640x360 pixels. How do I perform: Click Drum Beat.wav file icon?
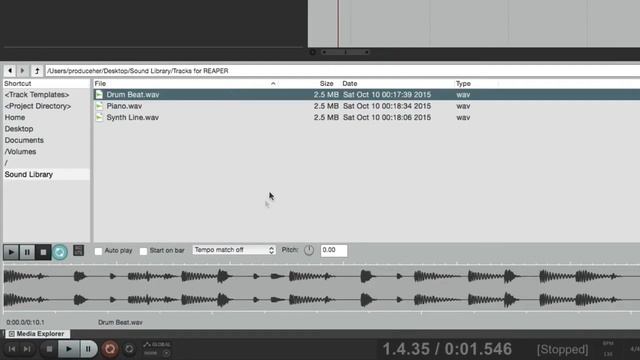click(99, 94)
